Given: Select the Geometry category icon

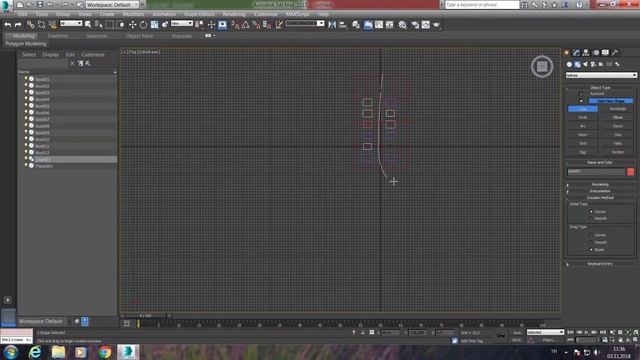Looking at the screenshot, I should coord(569,64).
